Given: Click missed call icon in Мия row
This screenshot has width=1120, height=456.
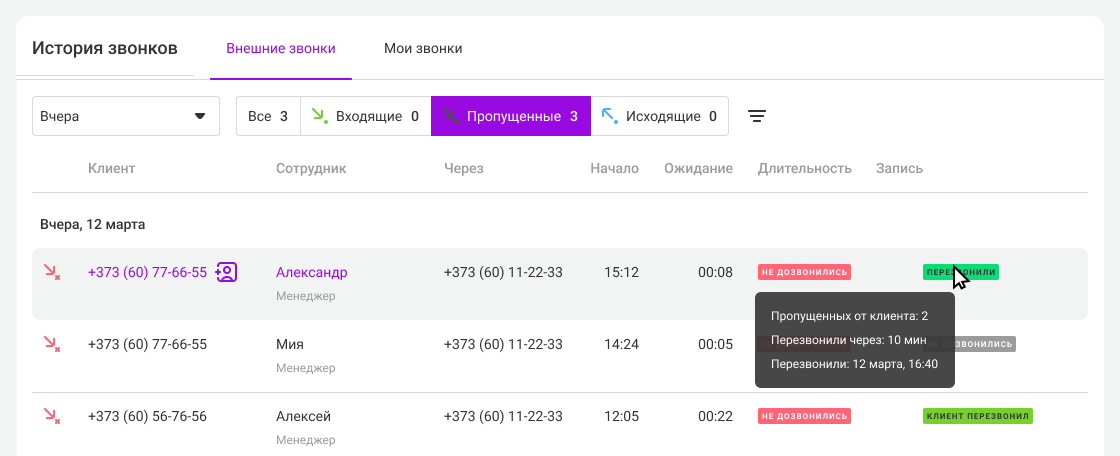Looking at the screenshot, I should (51, 344).
